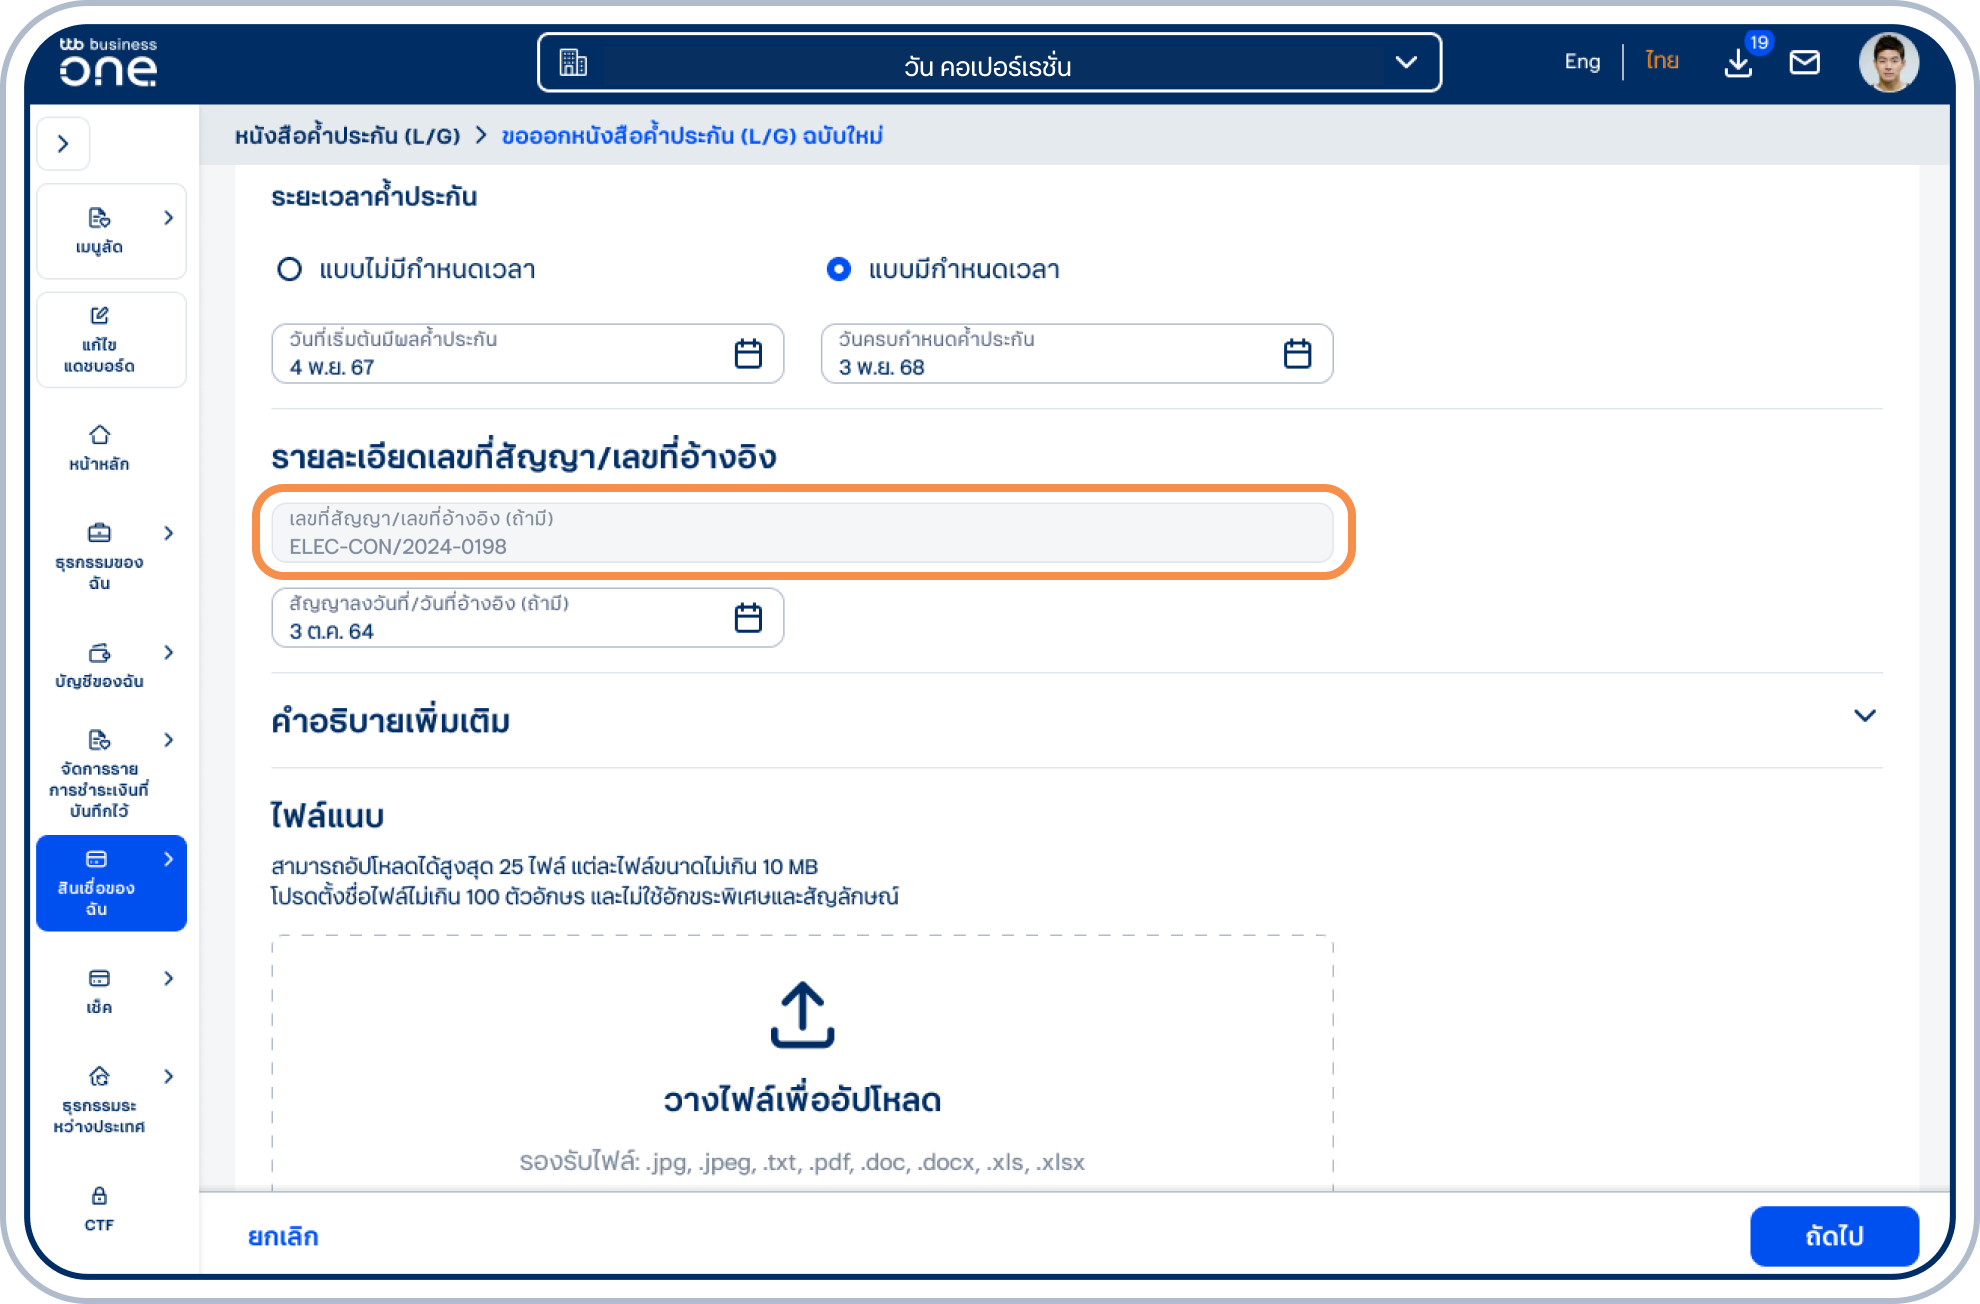The width and height of the screenshot is (1980, 1304).
Task: Expand the left sidebar panel arrow
Action: [63, 143]
